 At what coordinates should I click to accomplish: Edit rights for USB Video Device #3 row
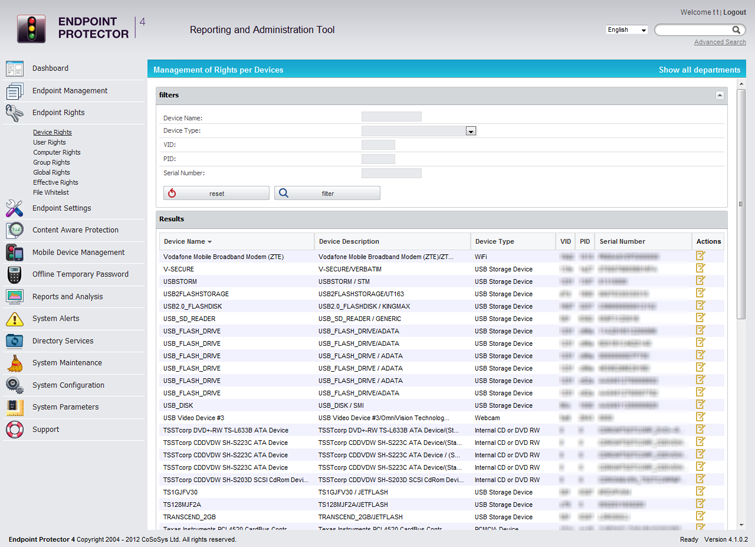700,417
